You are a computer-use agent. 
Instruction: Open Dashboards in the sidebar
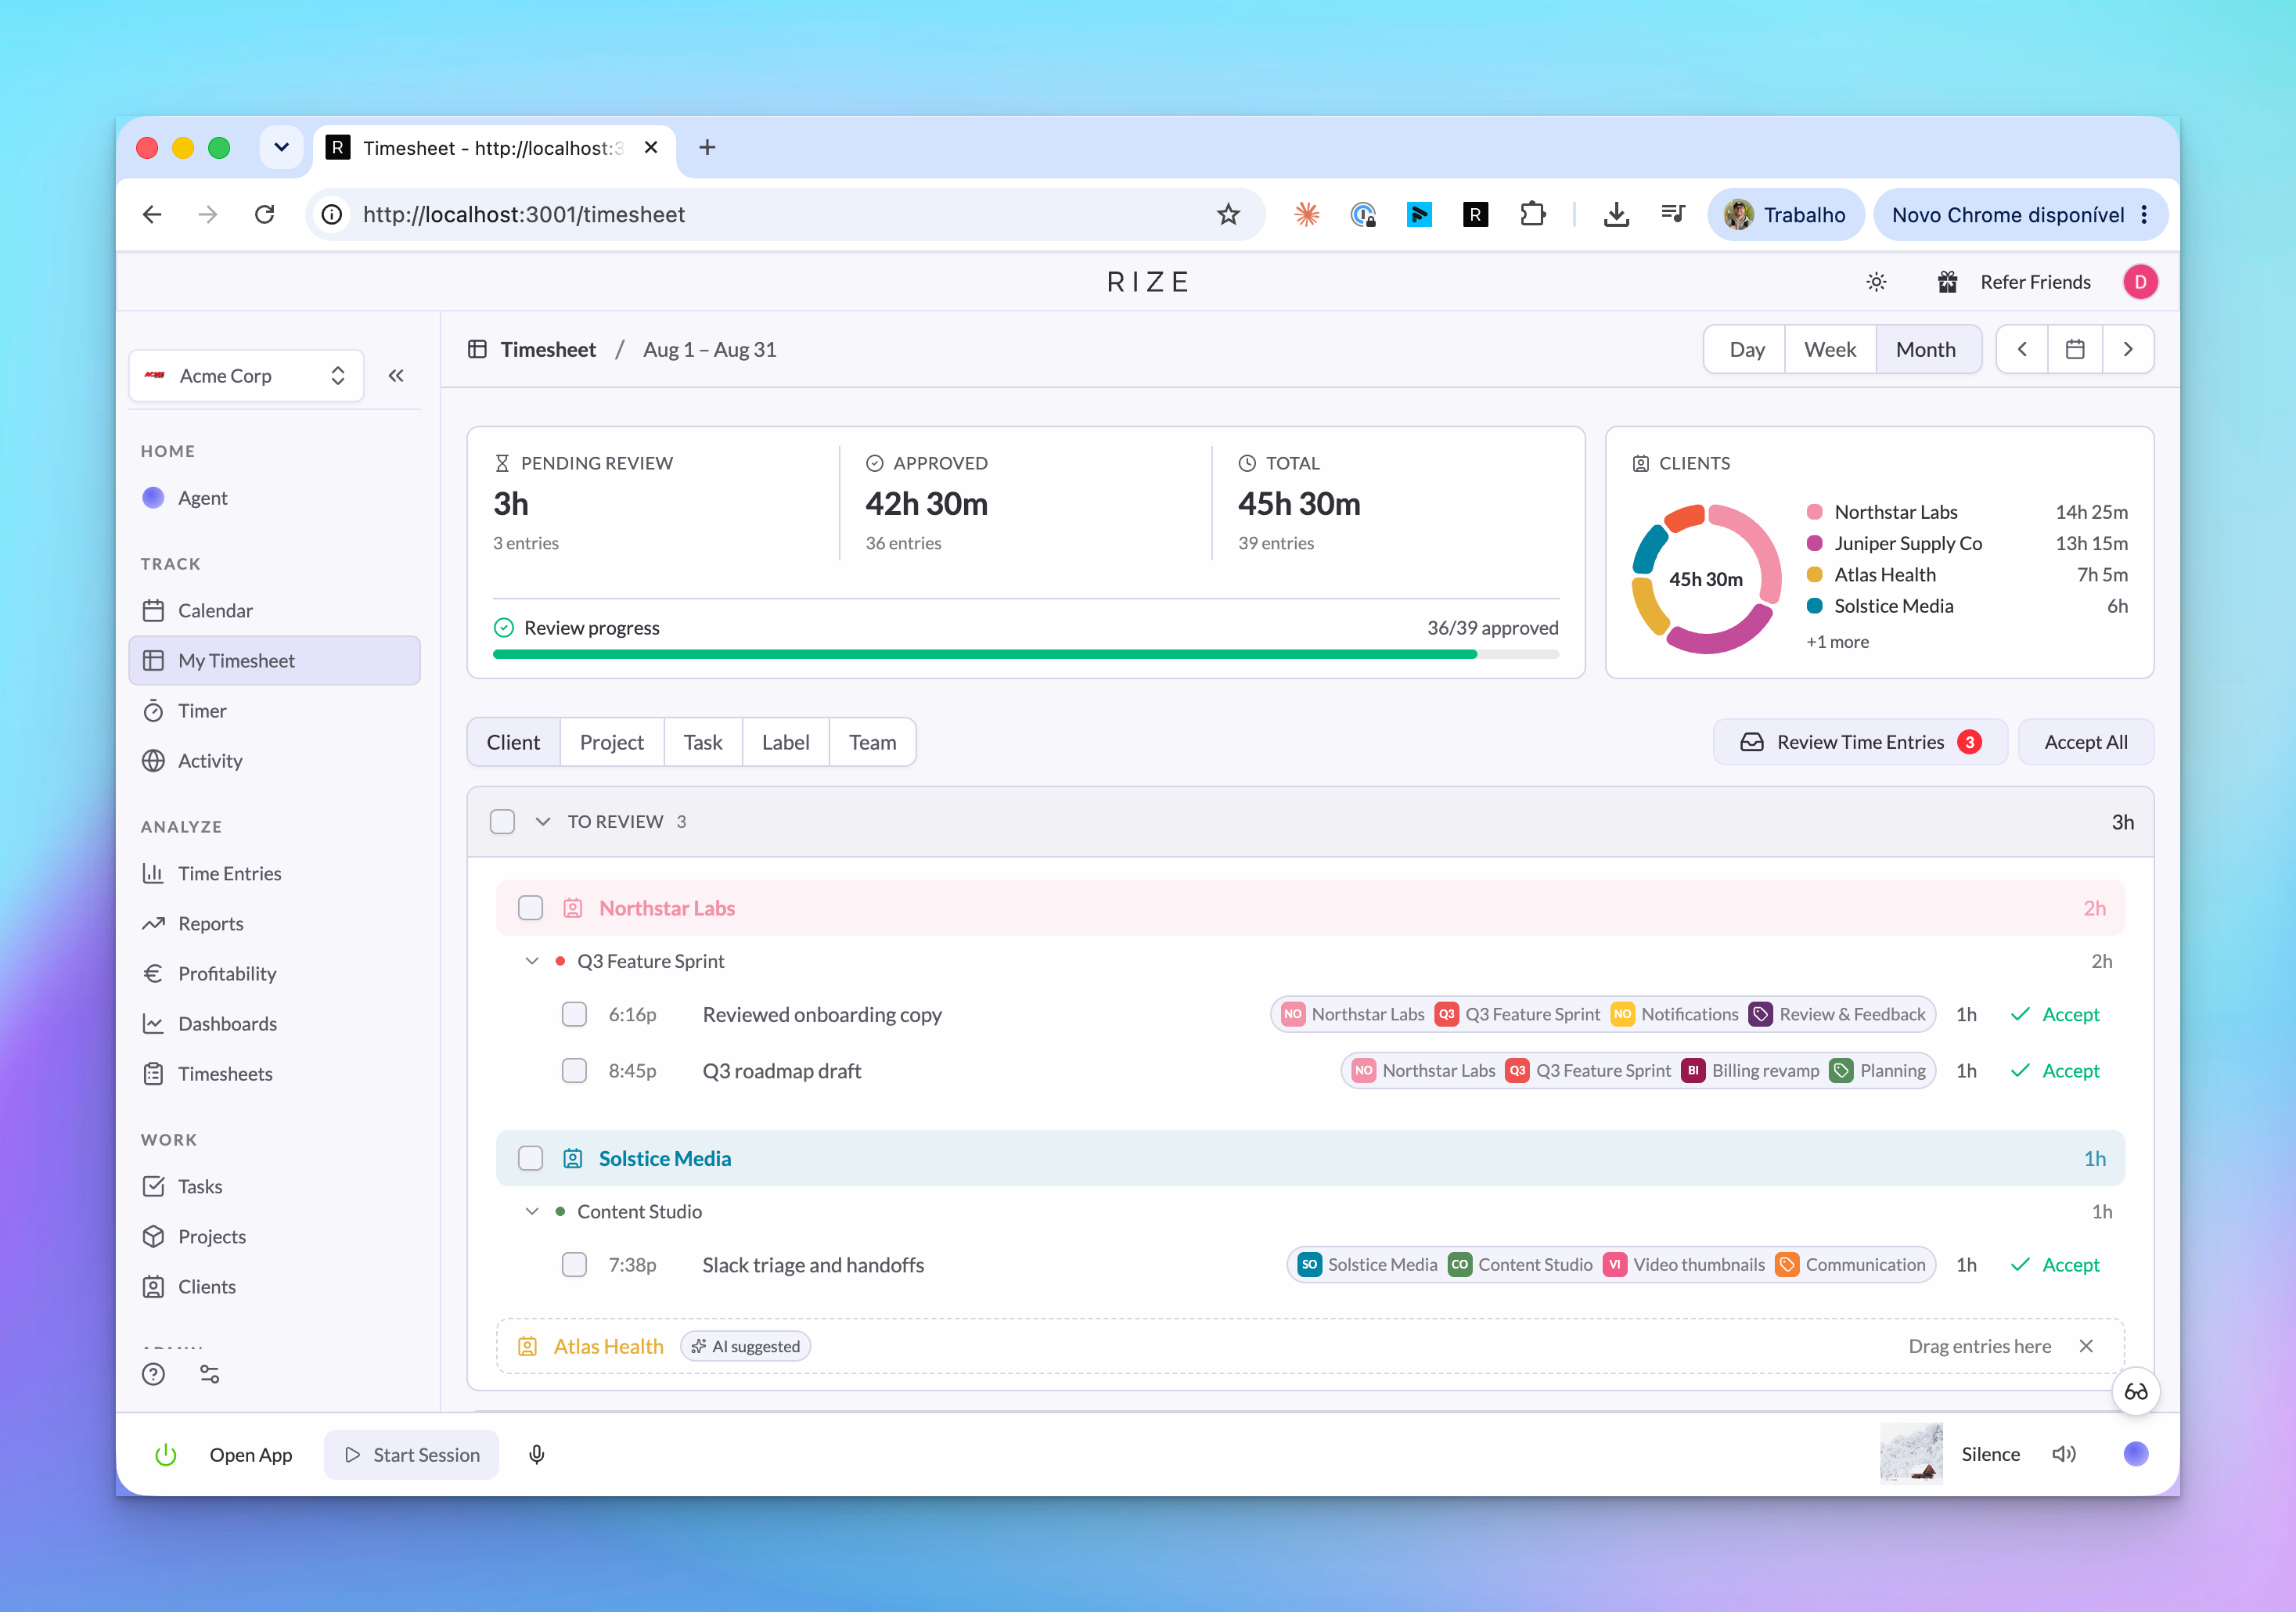[x=274, y=1023]
